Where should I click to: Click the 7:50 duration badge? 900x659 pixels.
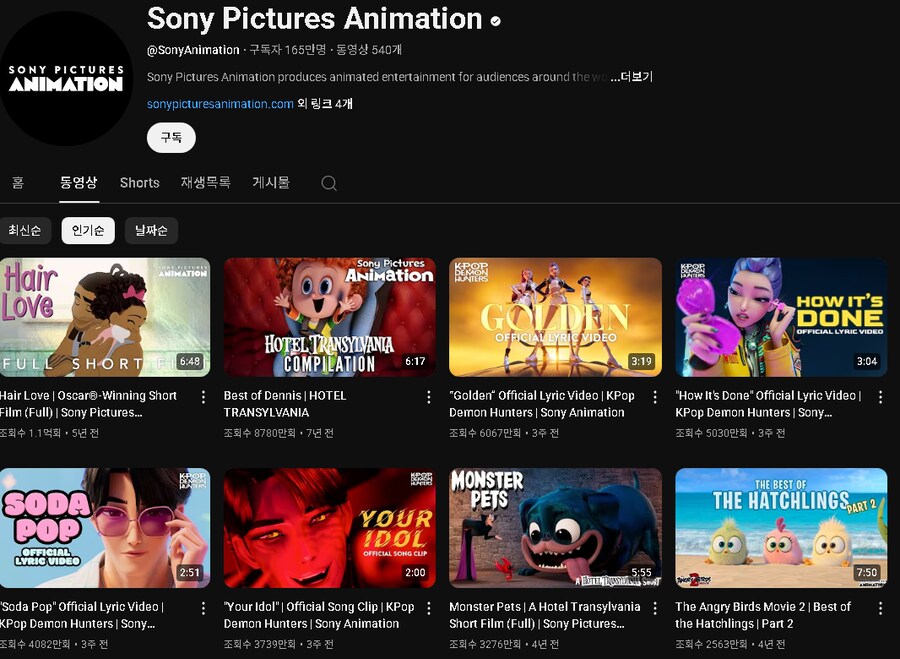click(x=867, y=572)
